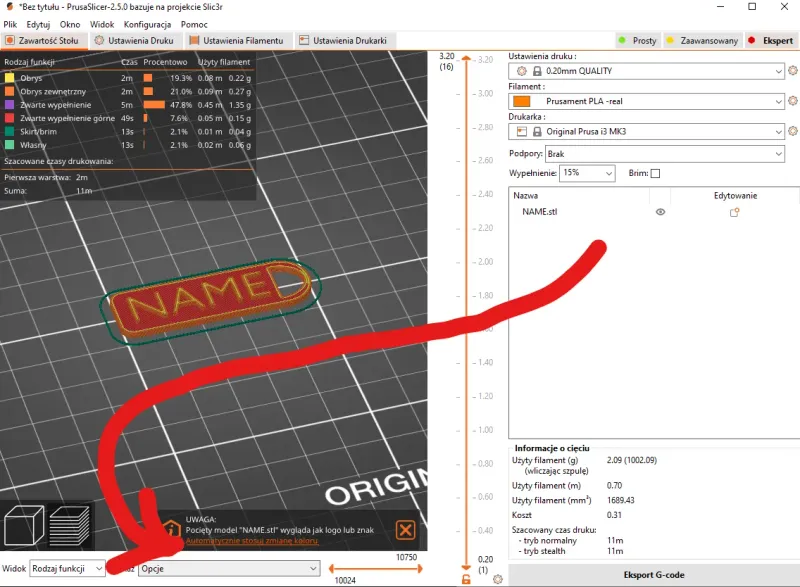
Task: Switch to Prosty mode
Action: 638,40
